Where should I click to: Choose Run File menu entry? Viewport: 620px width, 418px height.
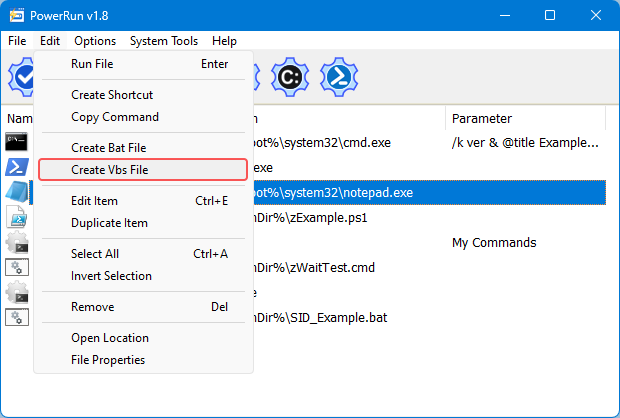click(x=92, y=64)
